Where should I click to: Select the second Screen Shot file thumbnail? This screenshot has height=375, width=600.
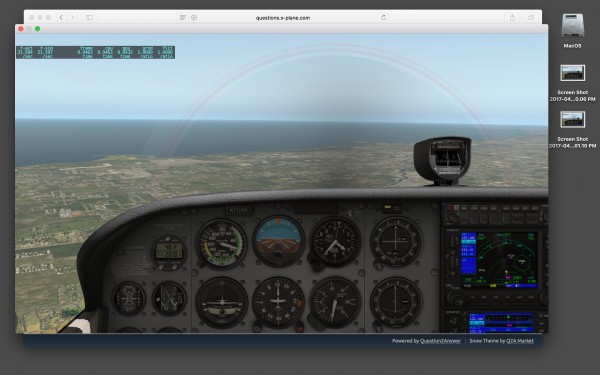(572, 119)
